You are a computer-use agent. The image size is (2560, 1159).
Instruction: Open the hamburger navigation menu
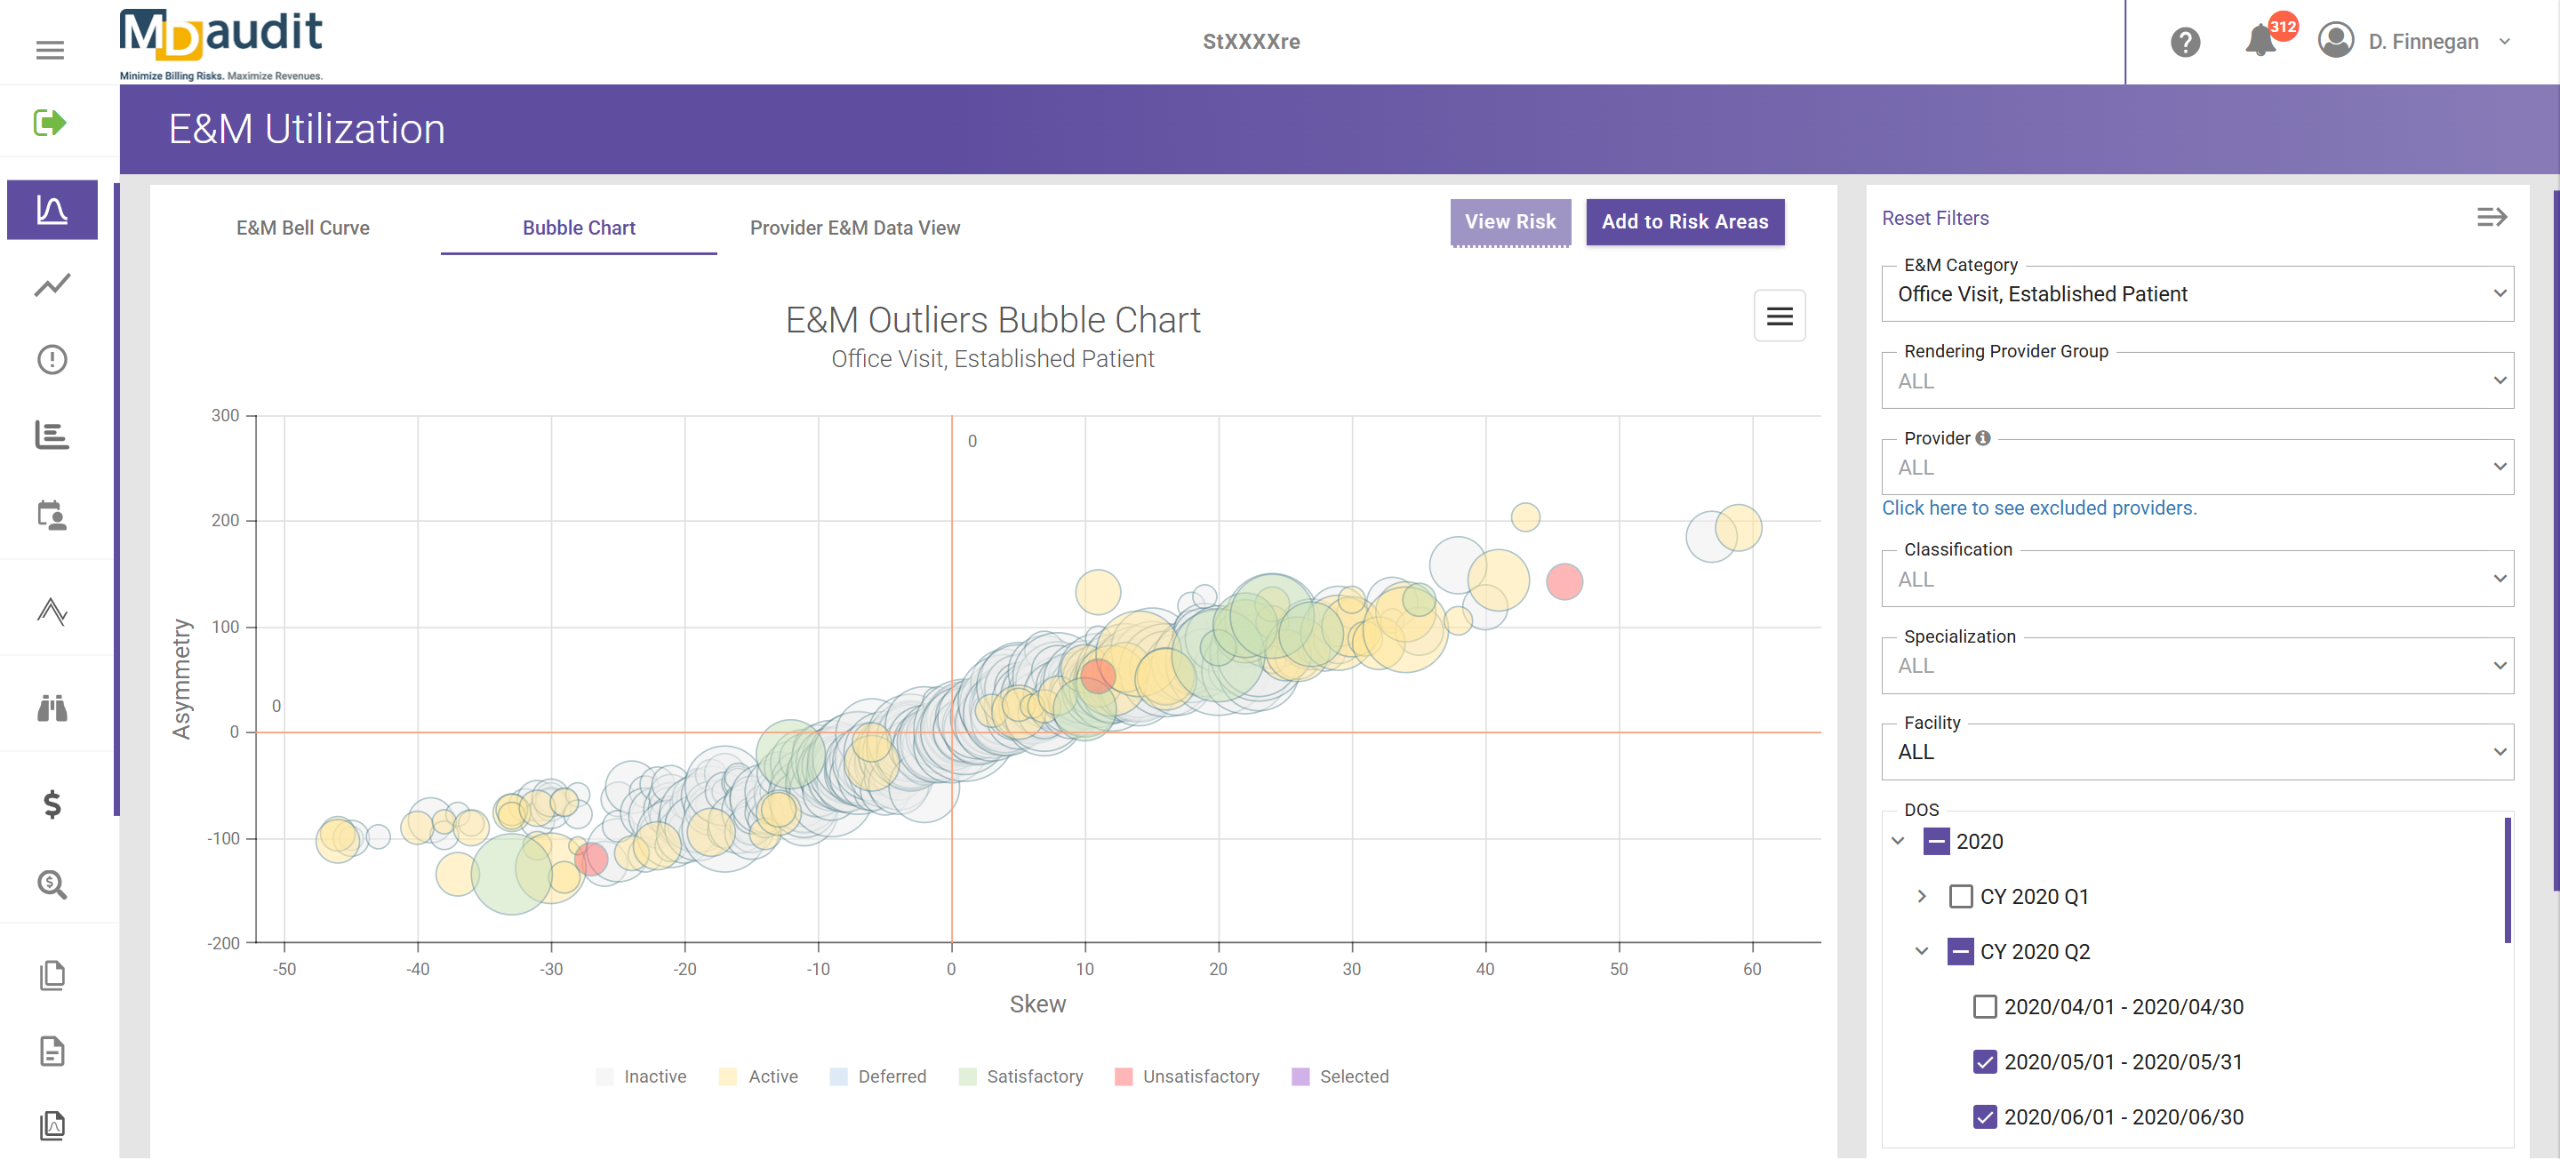50,50
